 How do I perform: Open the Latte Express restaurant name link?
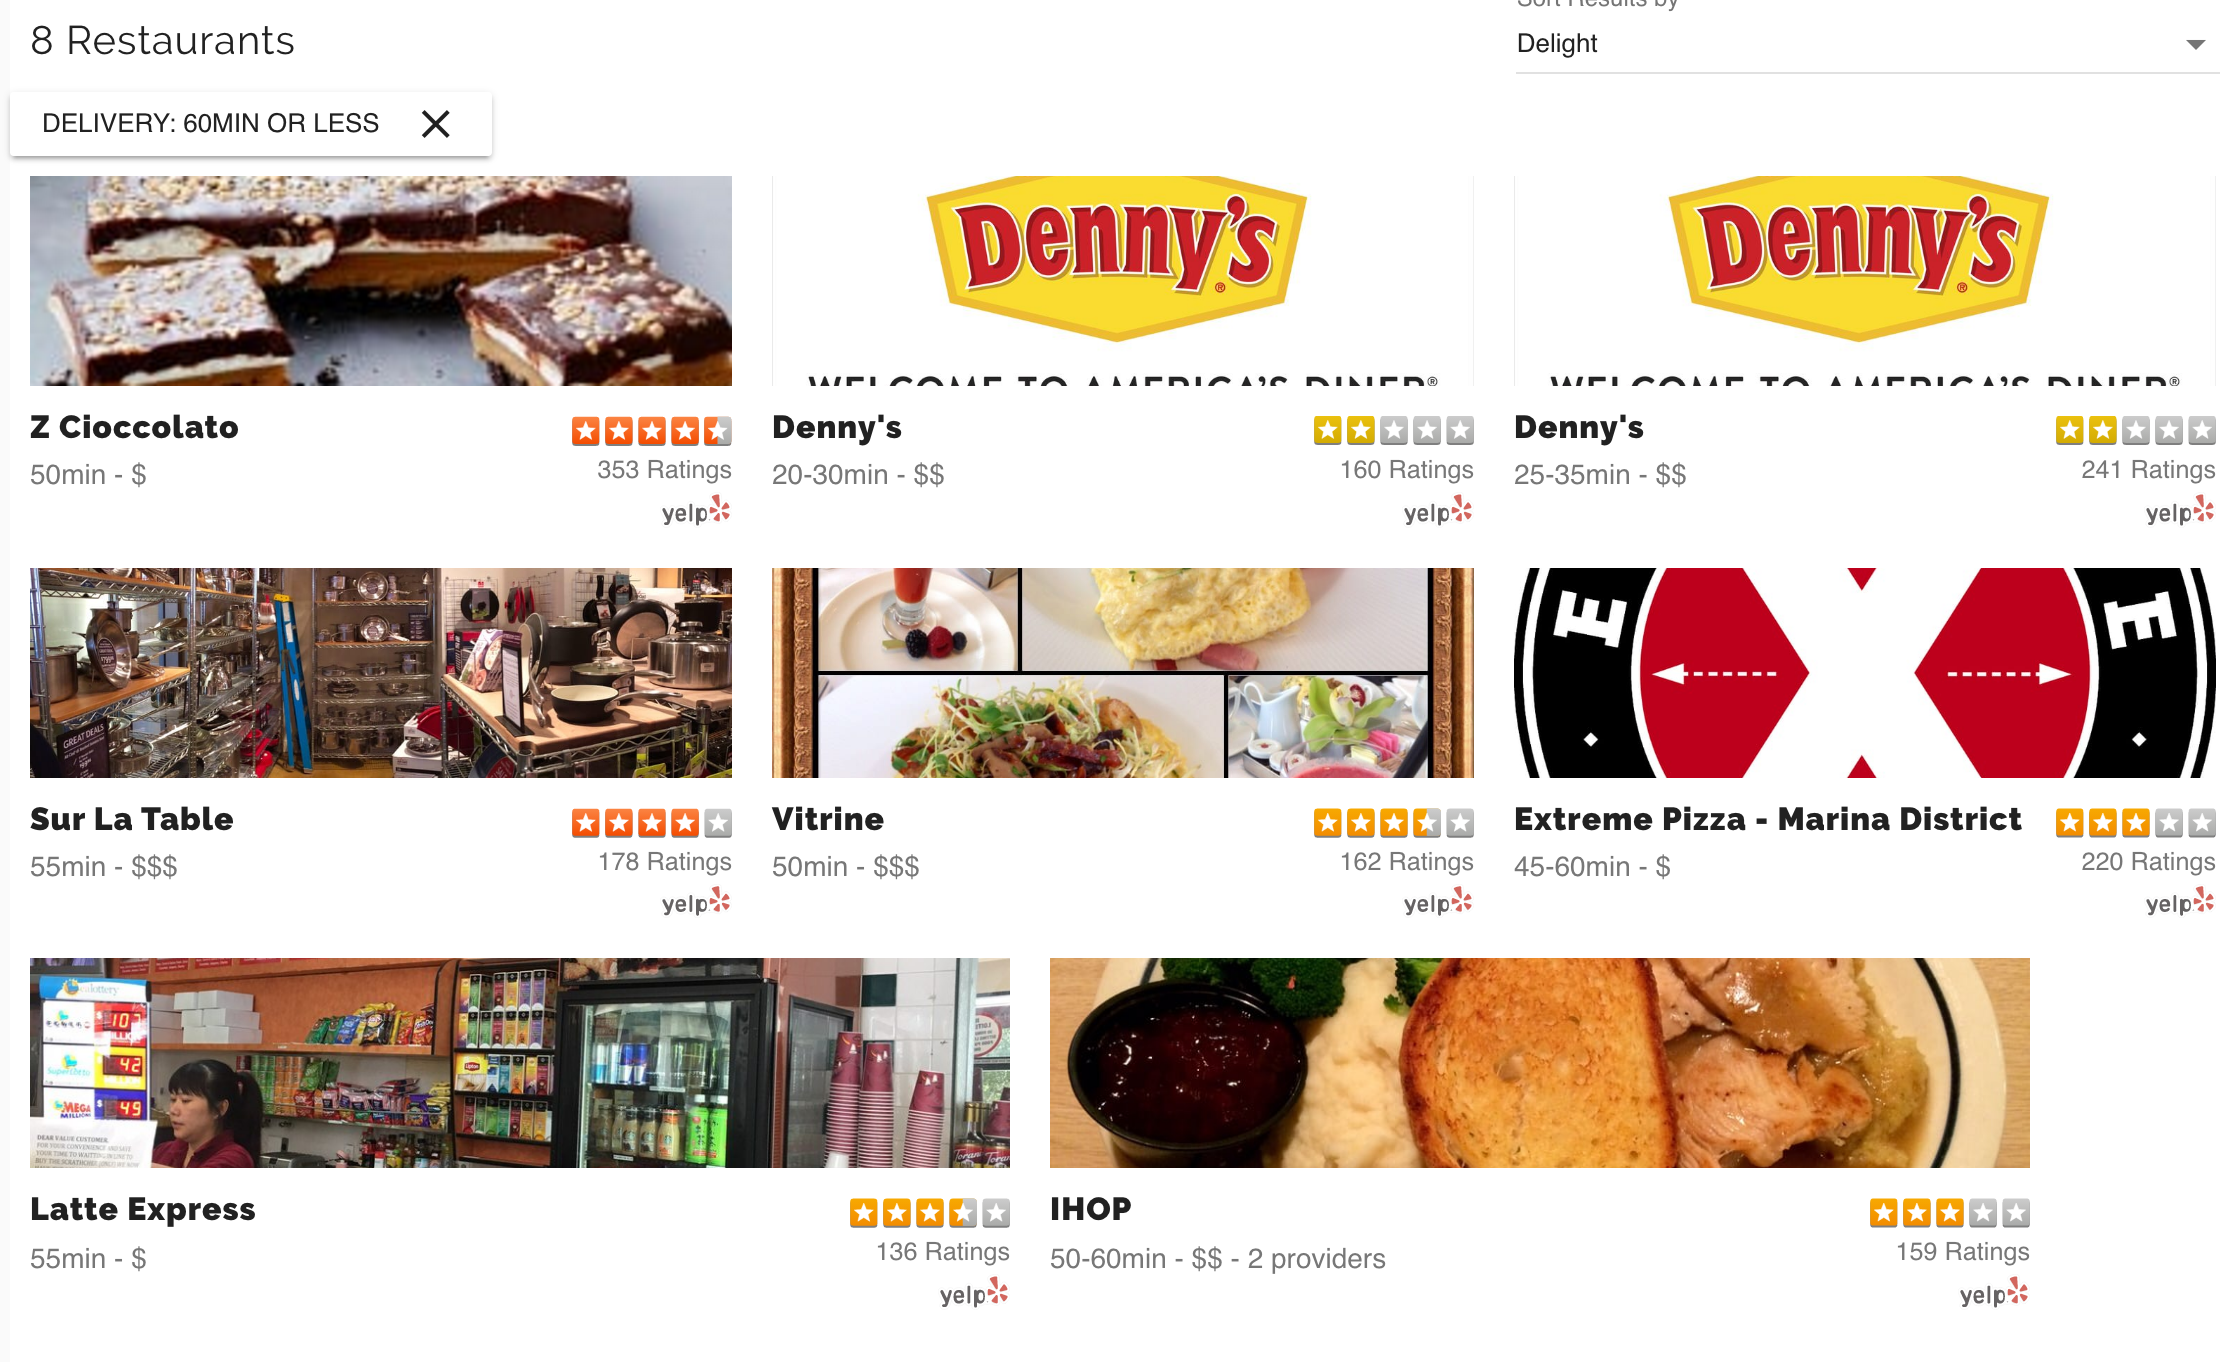(143, 1209)
